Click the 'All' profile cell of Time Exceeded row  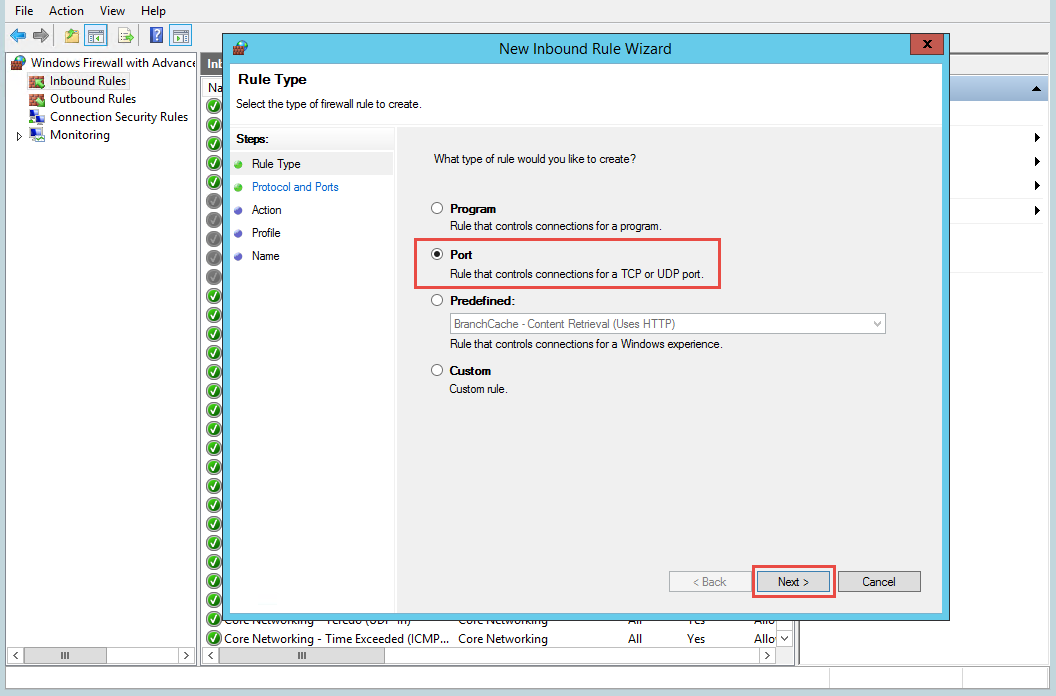635,639
